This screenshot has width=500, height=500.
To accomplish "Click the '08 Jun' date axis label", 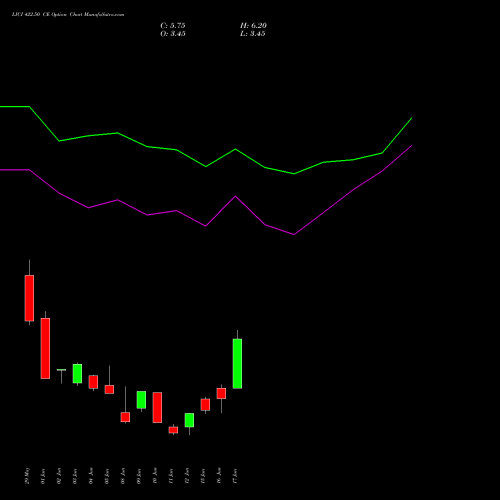I will pyautogui.click(x=123, y=476).
